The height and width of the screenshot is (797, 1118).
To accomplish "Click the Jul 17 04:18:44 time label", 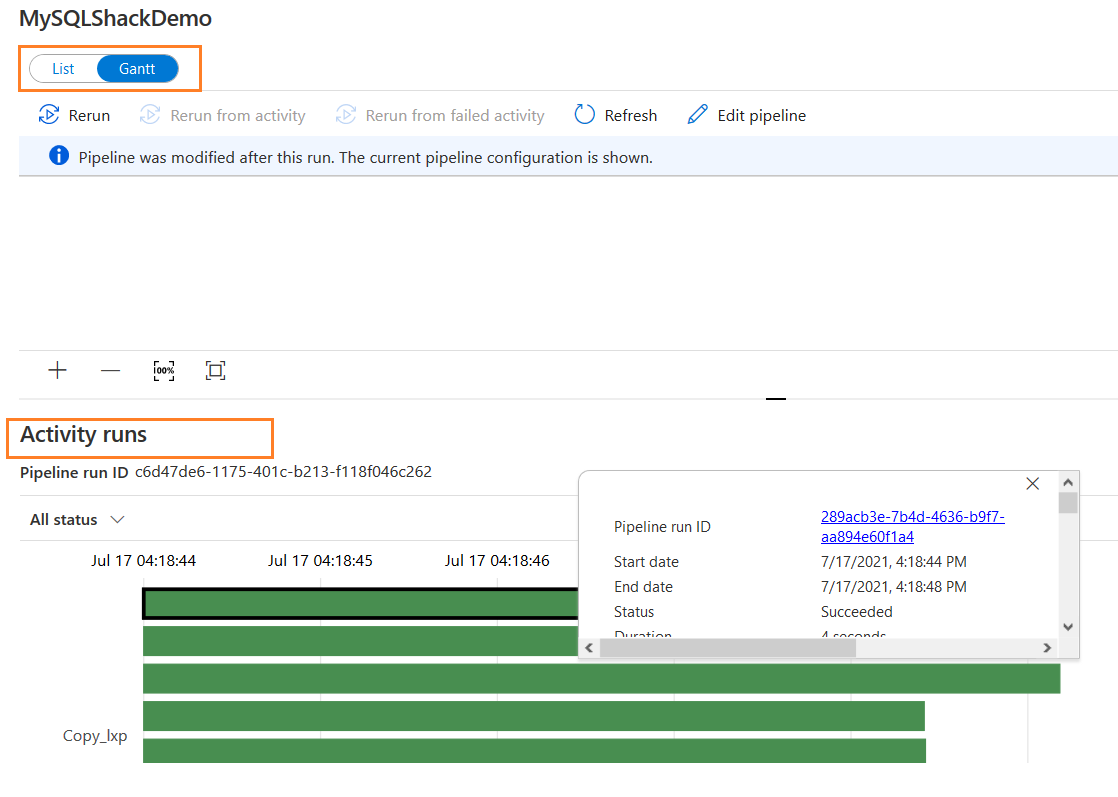I will (143, 561).
